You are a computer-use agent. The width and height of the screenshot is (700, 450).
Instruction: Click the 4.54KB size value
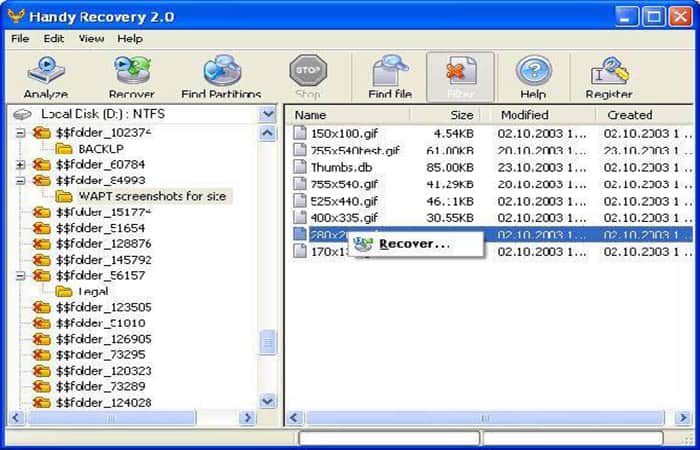click(454, 133)
